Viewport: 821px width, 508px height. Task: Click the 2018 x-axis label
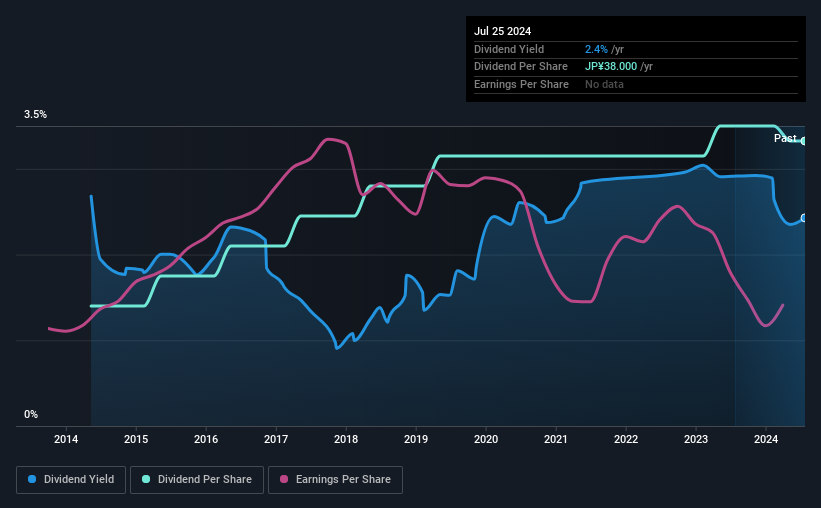346,439
